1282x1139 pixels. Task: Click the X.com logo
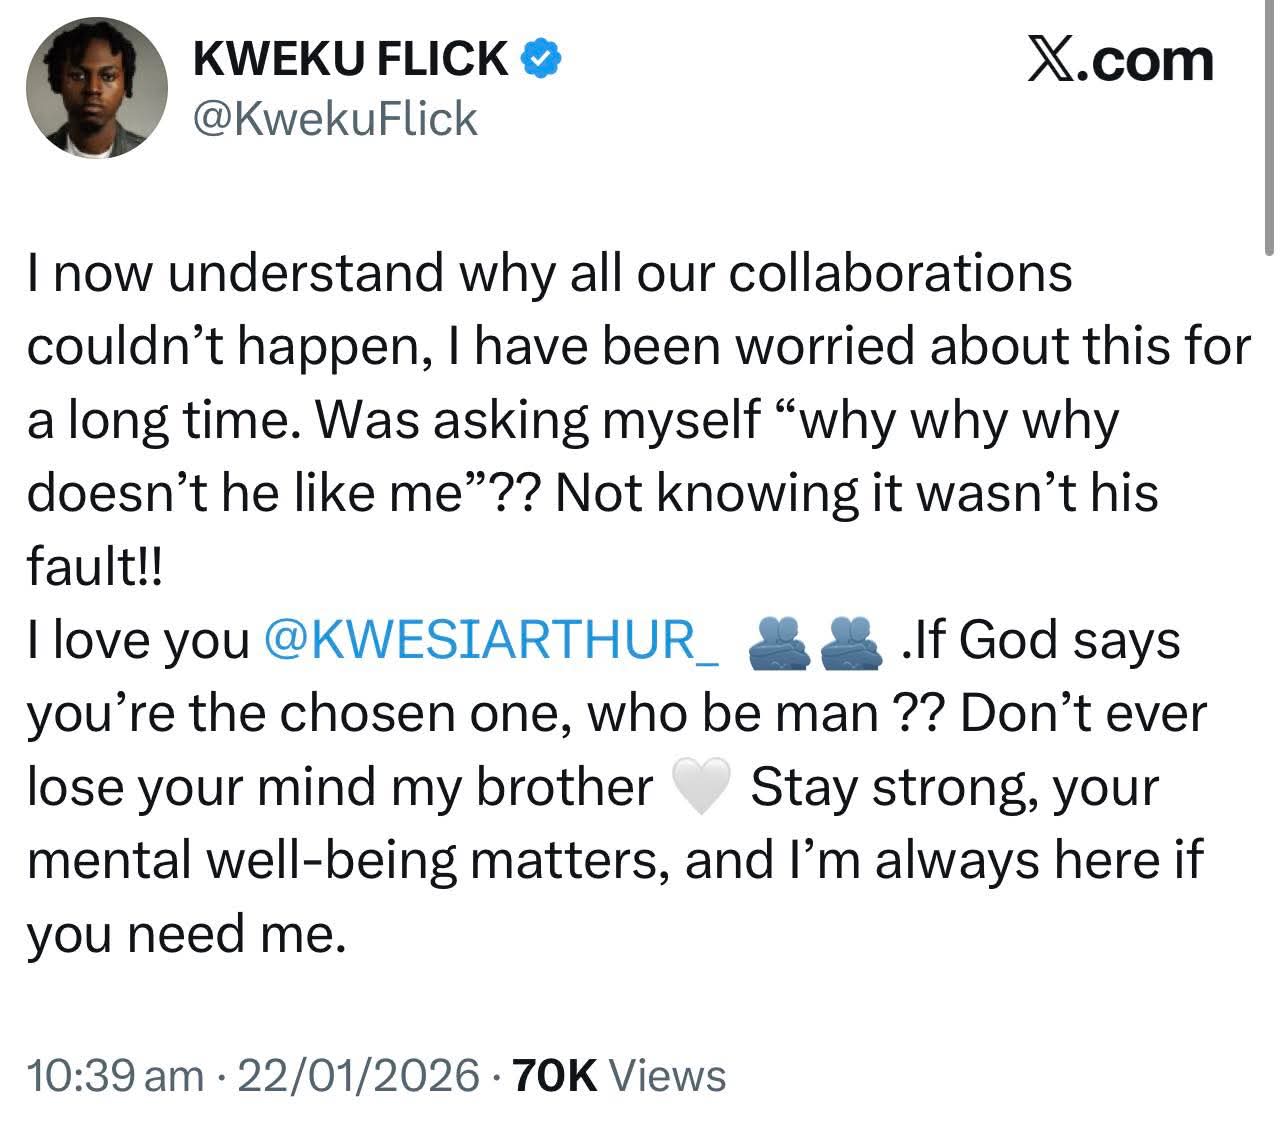coord(1120,62)
